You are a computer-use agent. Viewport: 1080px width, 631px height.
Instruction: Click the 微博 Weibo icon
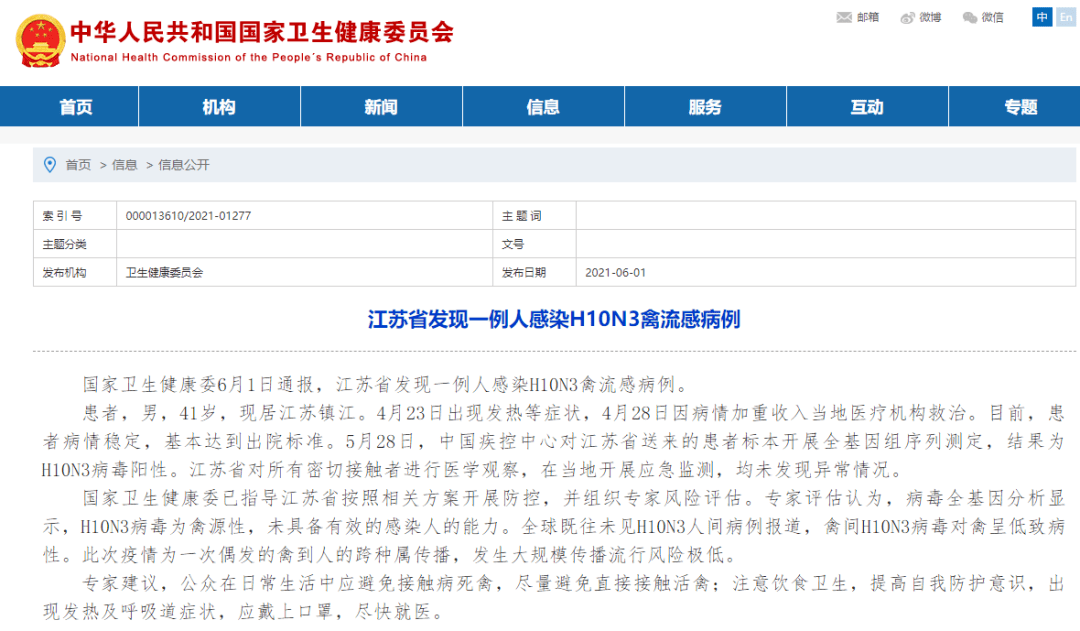[908, 17]
